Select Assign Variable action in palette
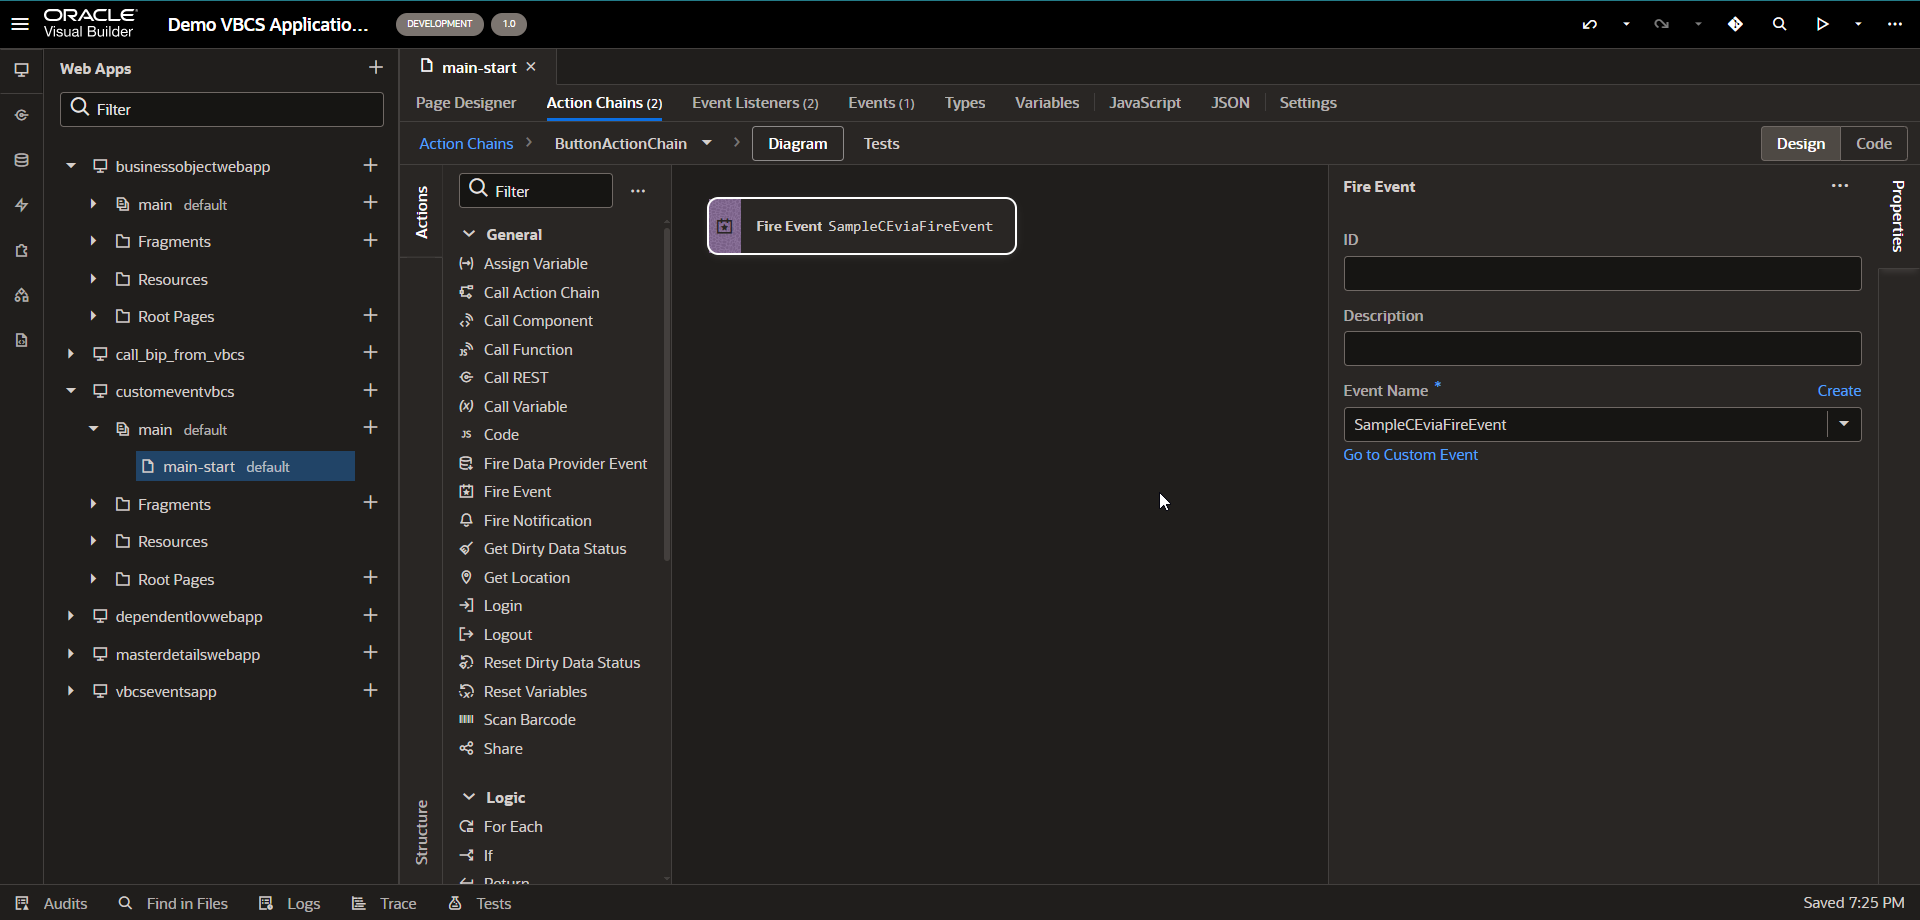This screenshot has height=920, width=1920. (535, 264)
